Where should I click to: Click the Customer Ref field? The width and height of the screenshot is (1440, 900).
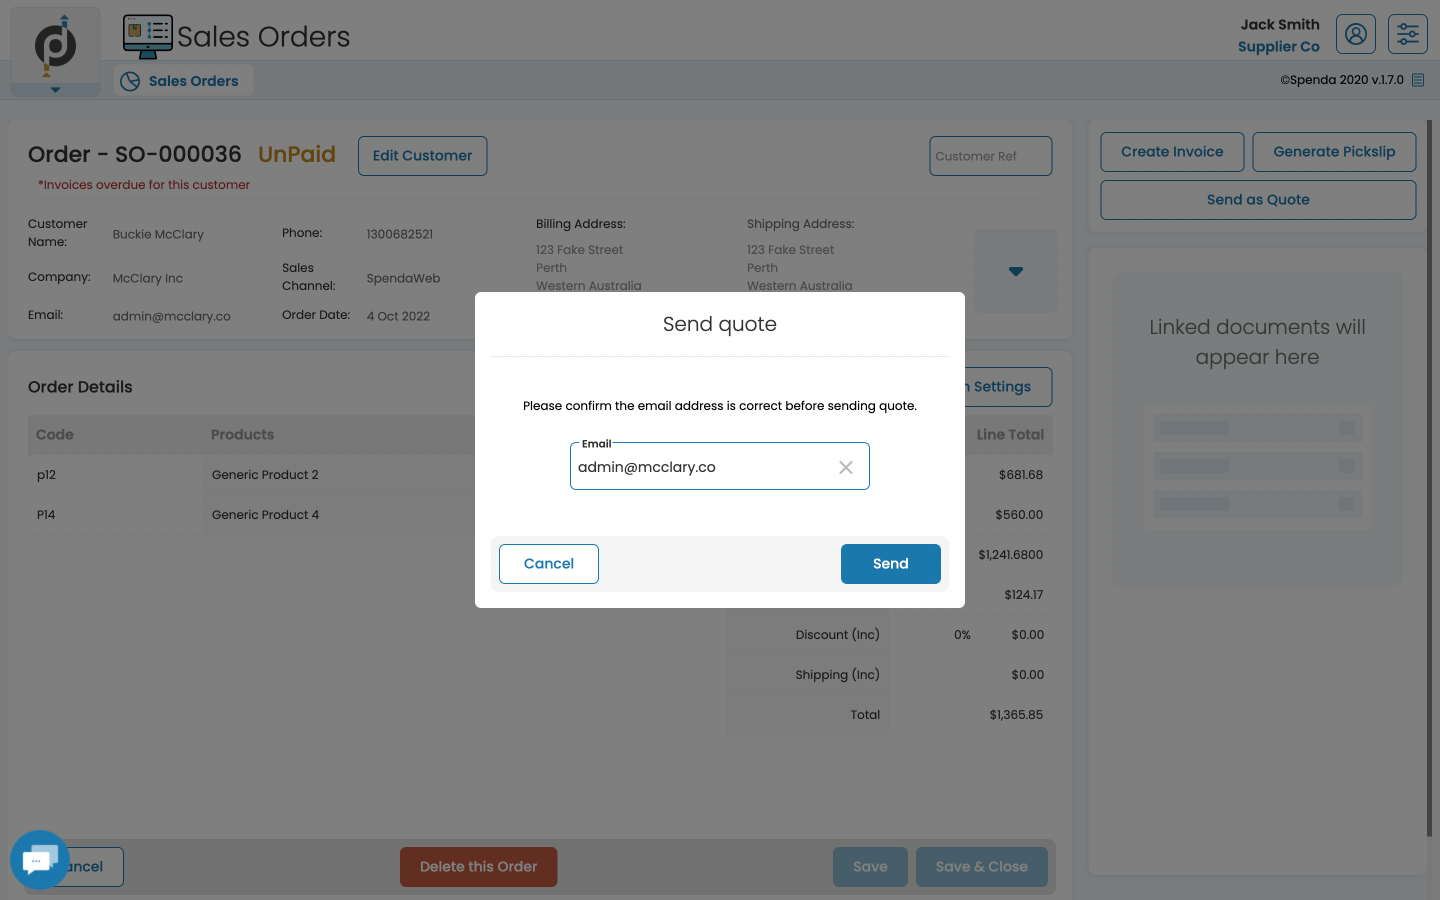991,156
